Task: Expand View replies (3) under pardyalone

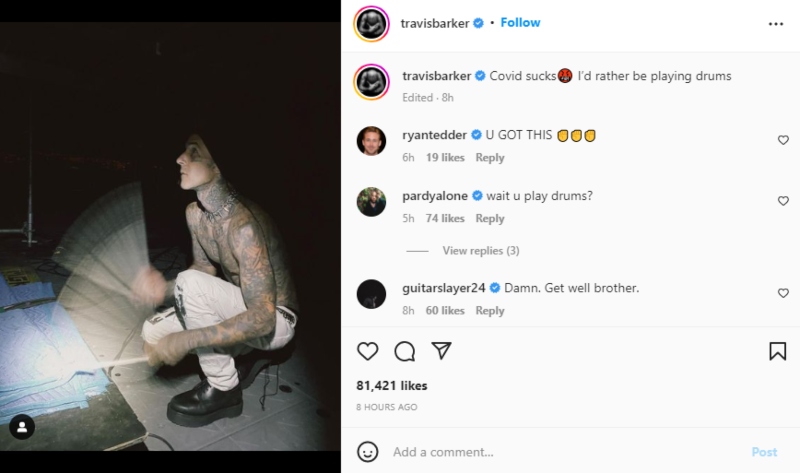Action: pyautogui.click(x=480, y=251)
